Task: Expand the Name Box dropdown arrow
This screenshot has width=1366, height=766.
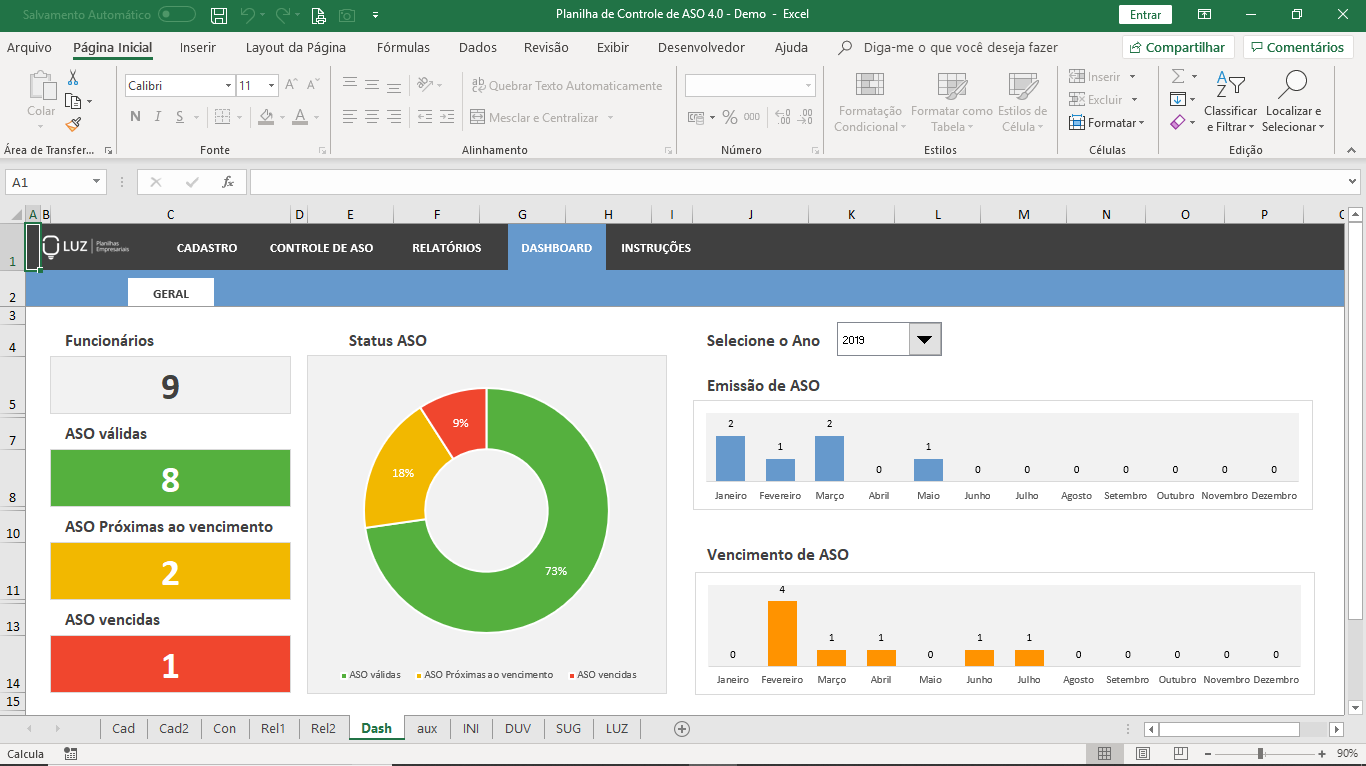Action: 97,182
